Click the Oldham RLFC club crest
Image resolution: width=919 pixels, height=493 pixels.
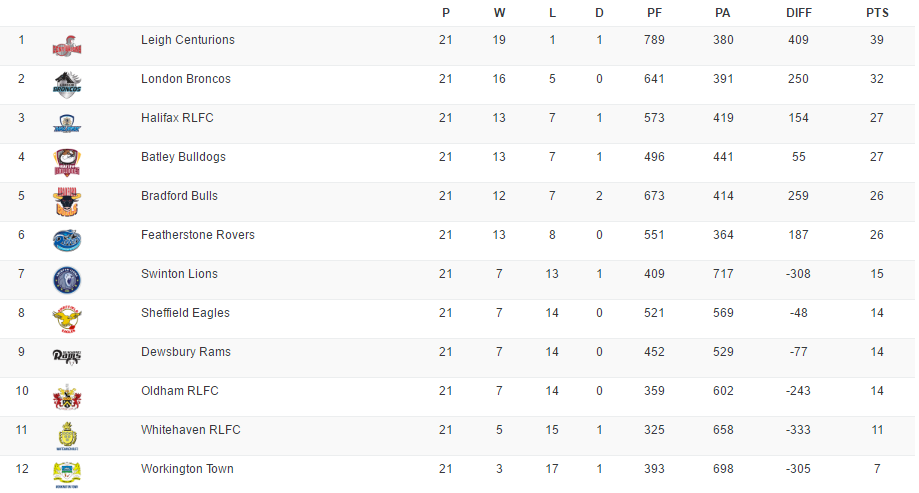pos(67,396)
